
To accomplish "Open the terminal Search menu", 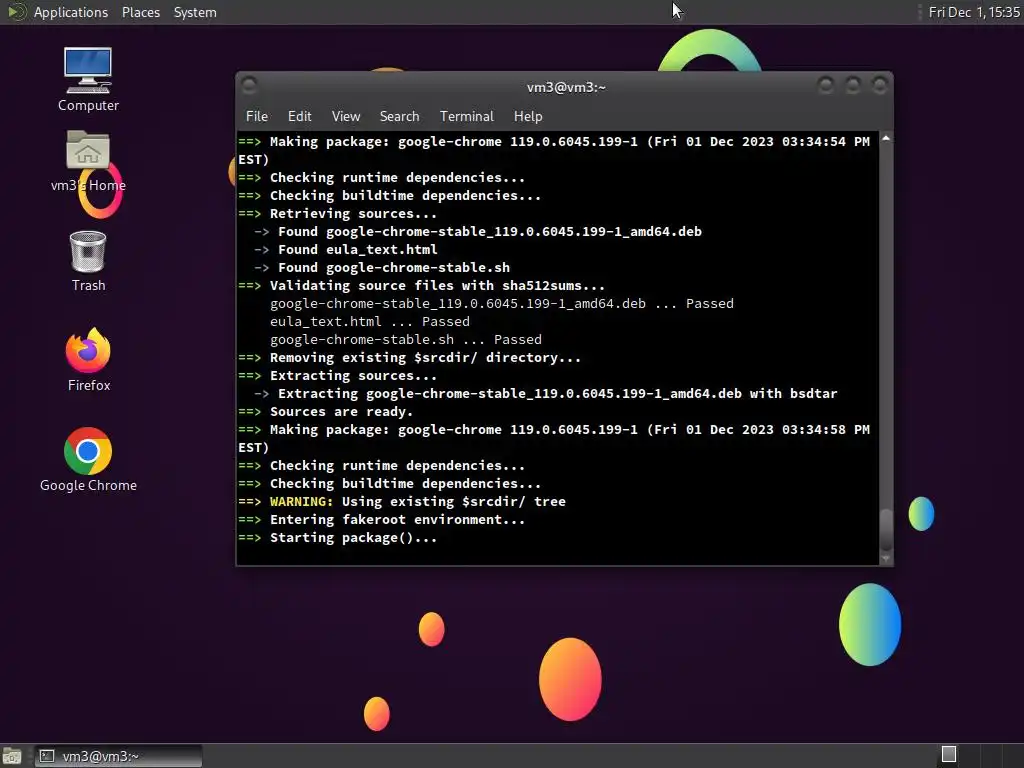I will [x=400, y=116].
